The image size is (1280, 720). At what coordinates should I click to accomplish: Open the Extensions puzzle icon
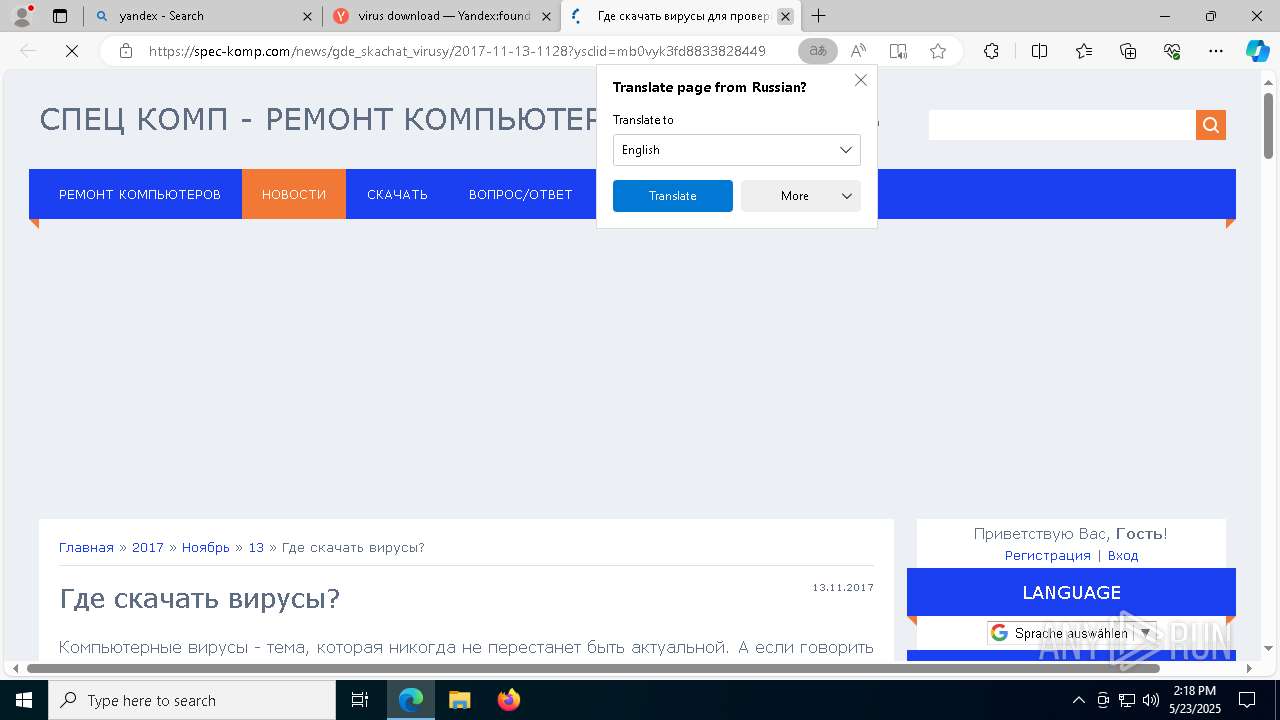(x=991, y=51)
